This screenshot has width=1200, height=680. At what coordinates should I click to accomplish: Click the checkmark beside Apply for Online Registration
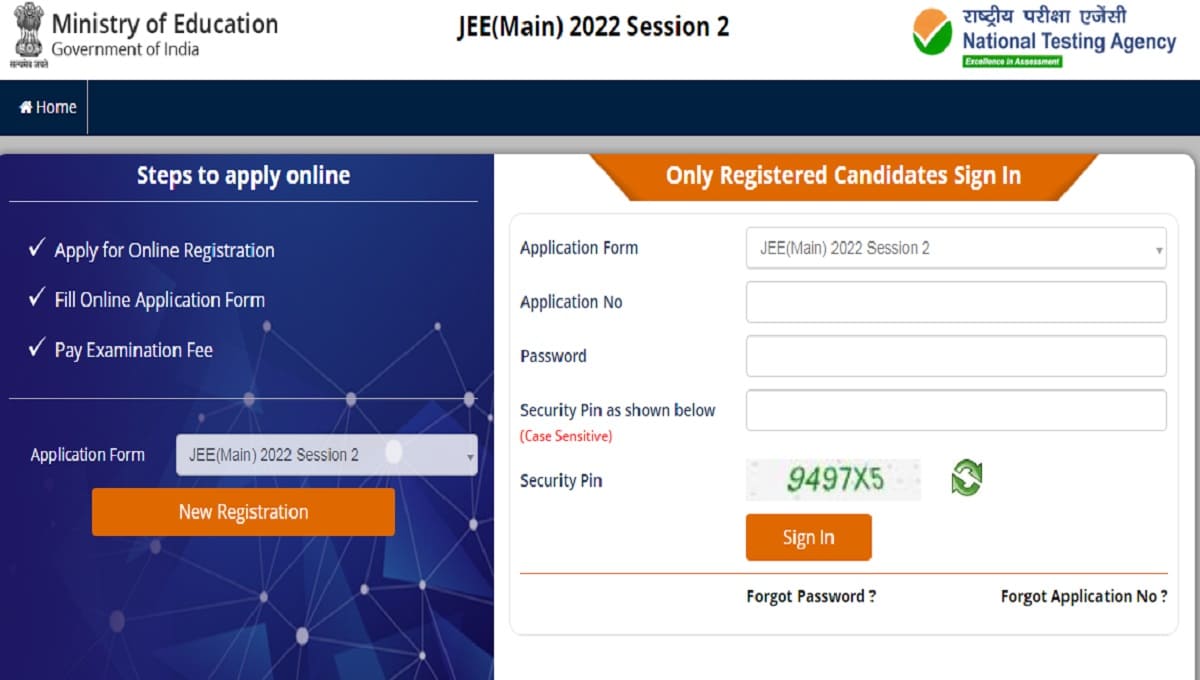37,248
